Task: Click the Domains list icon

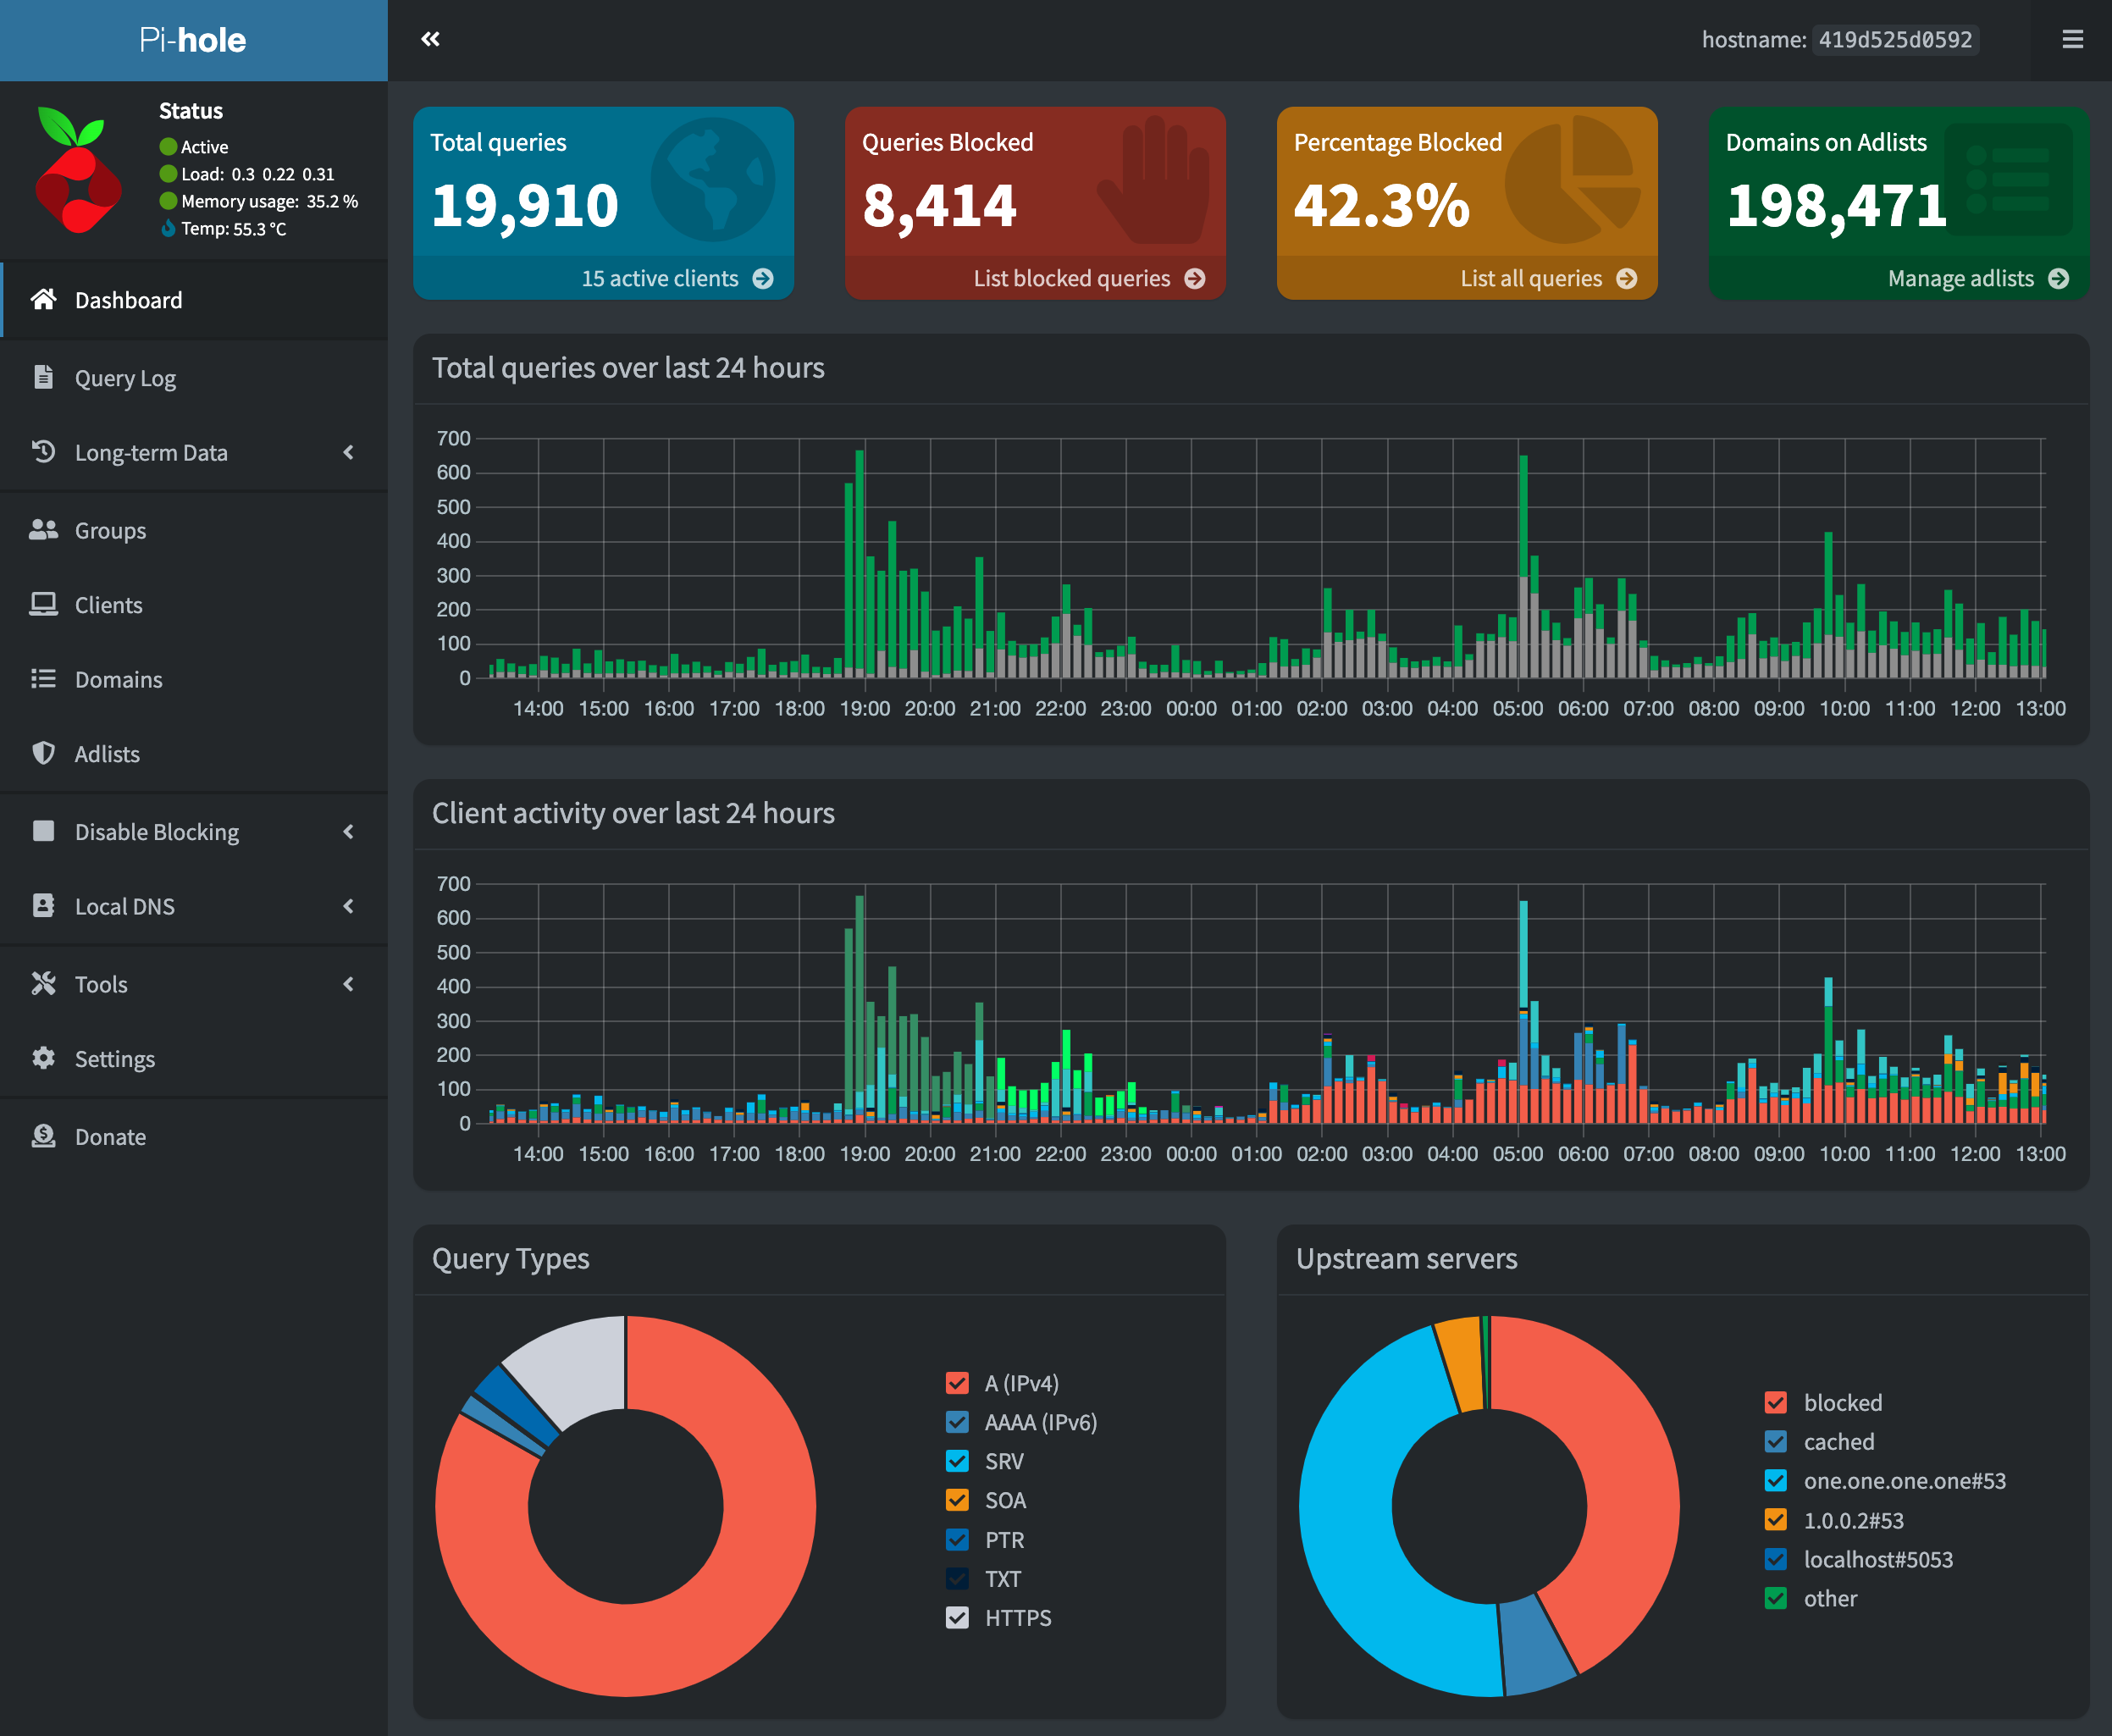Action: [43, 678]
